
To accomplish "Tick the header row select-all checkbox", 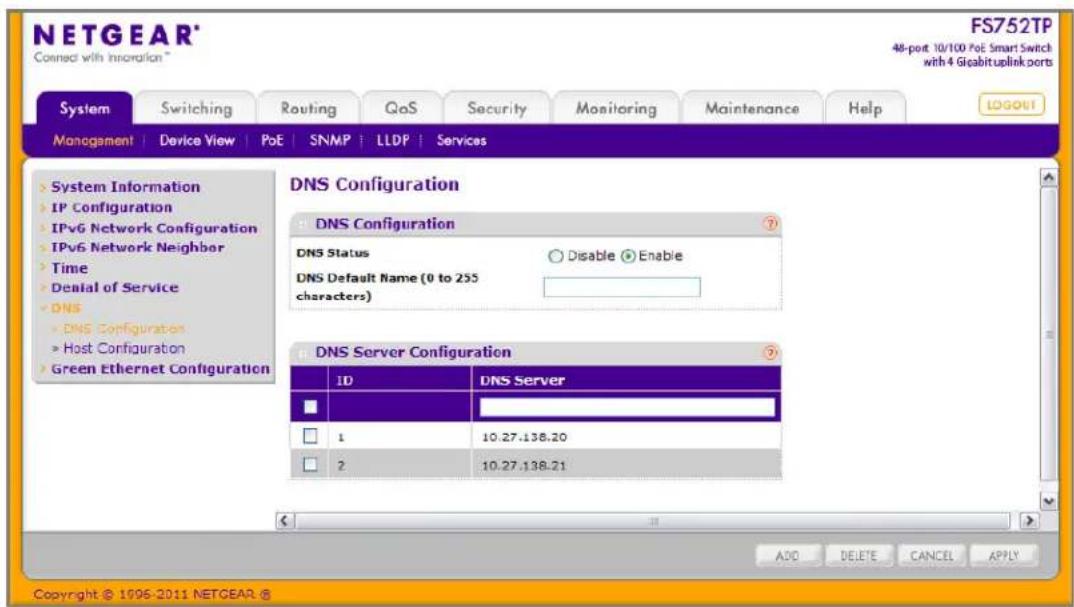I will [x=310, y=407].
